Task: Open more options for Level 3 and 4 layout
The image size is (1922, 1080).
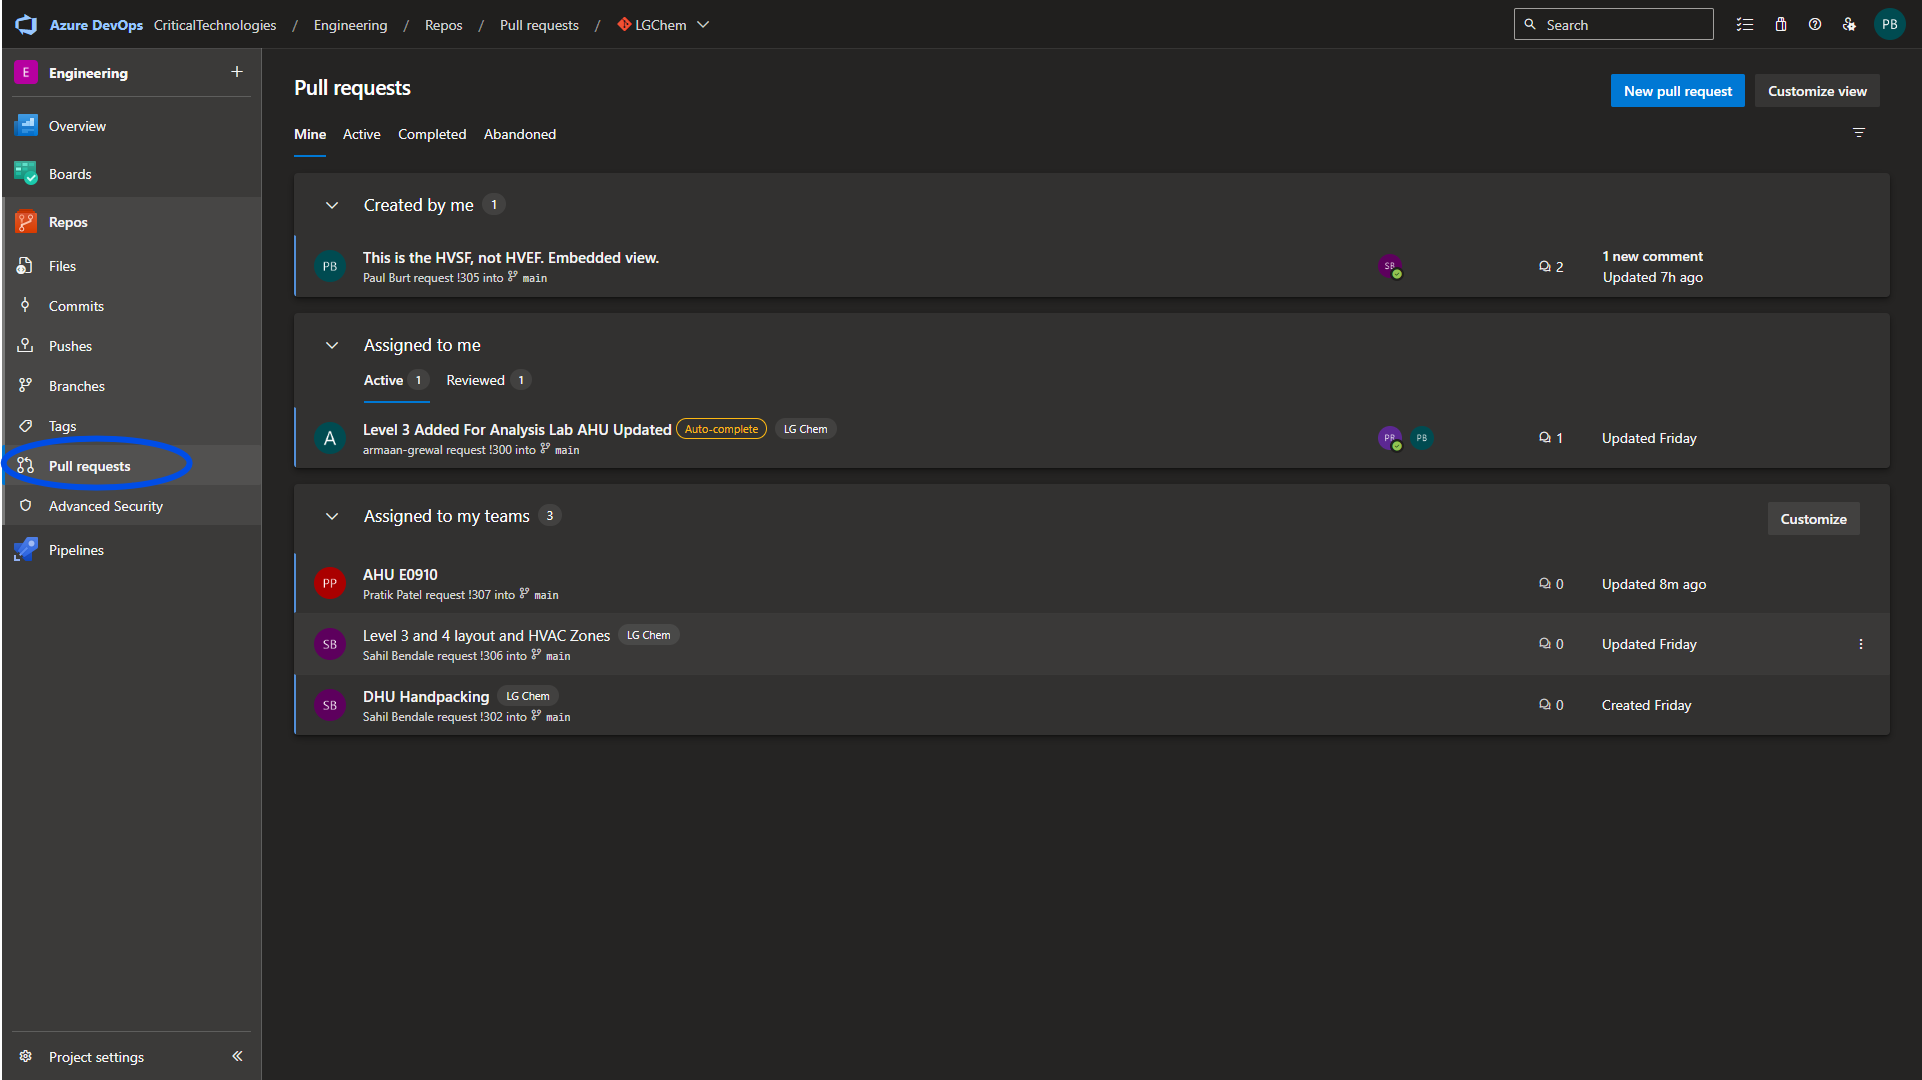Action: (1861, 644)
